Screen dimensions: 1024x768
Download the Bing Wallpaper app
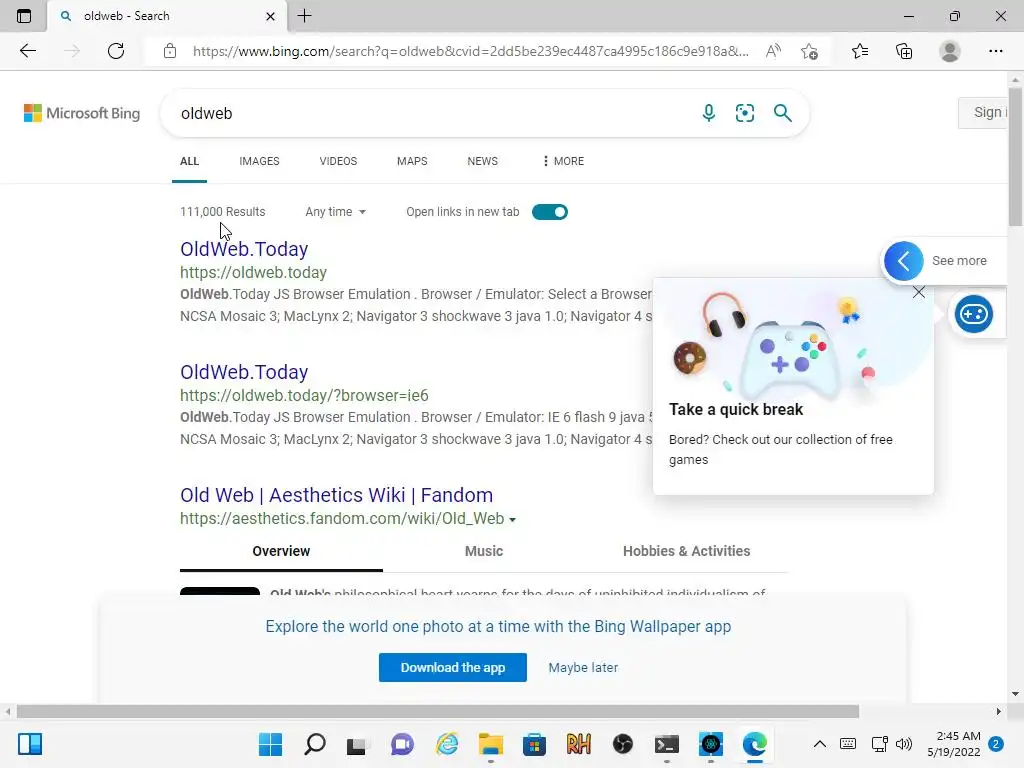click(x=453, y=667)
